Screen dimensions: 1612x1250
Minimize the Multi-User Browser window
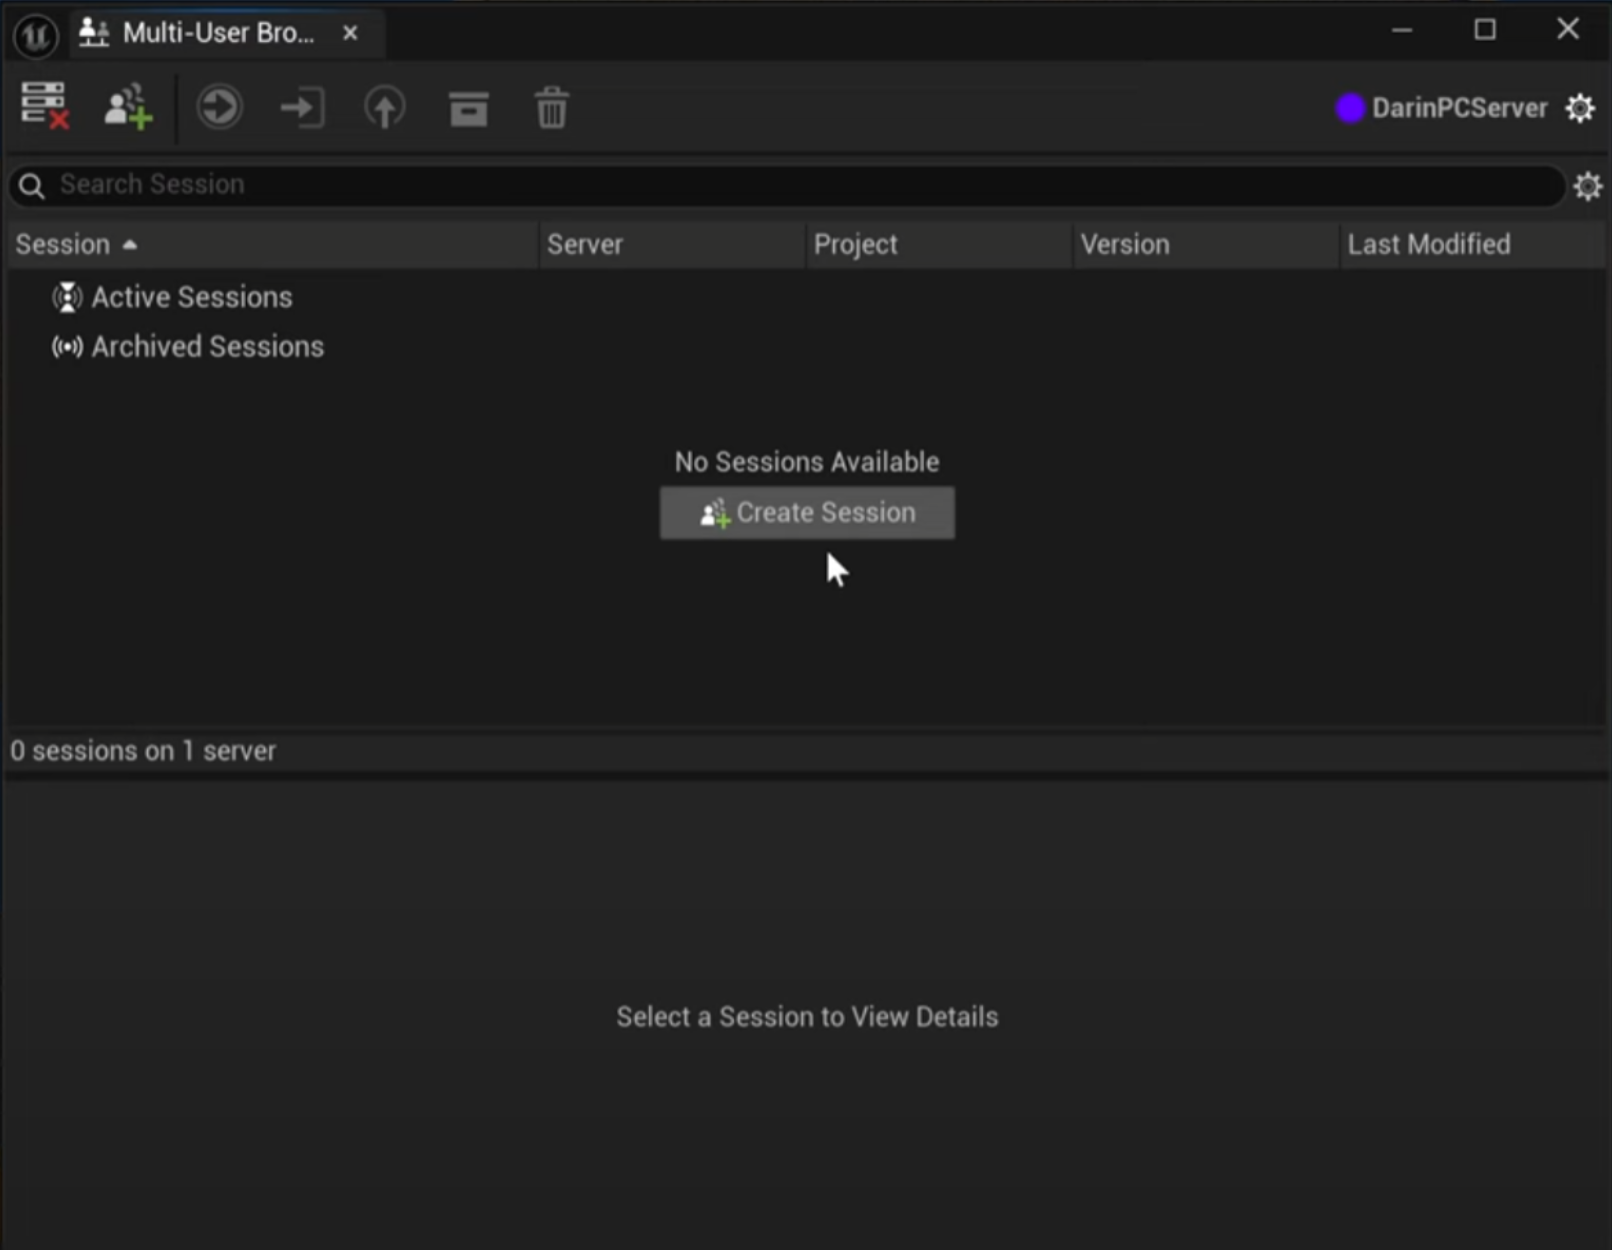pos(1402,30)
